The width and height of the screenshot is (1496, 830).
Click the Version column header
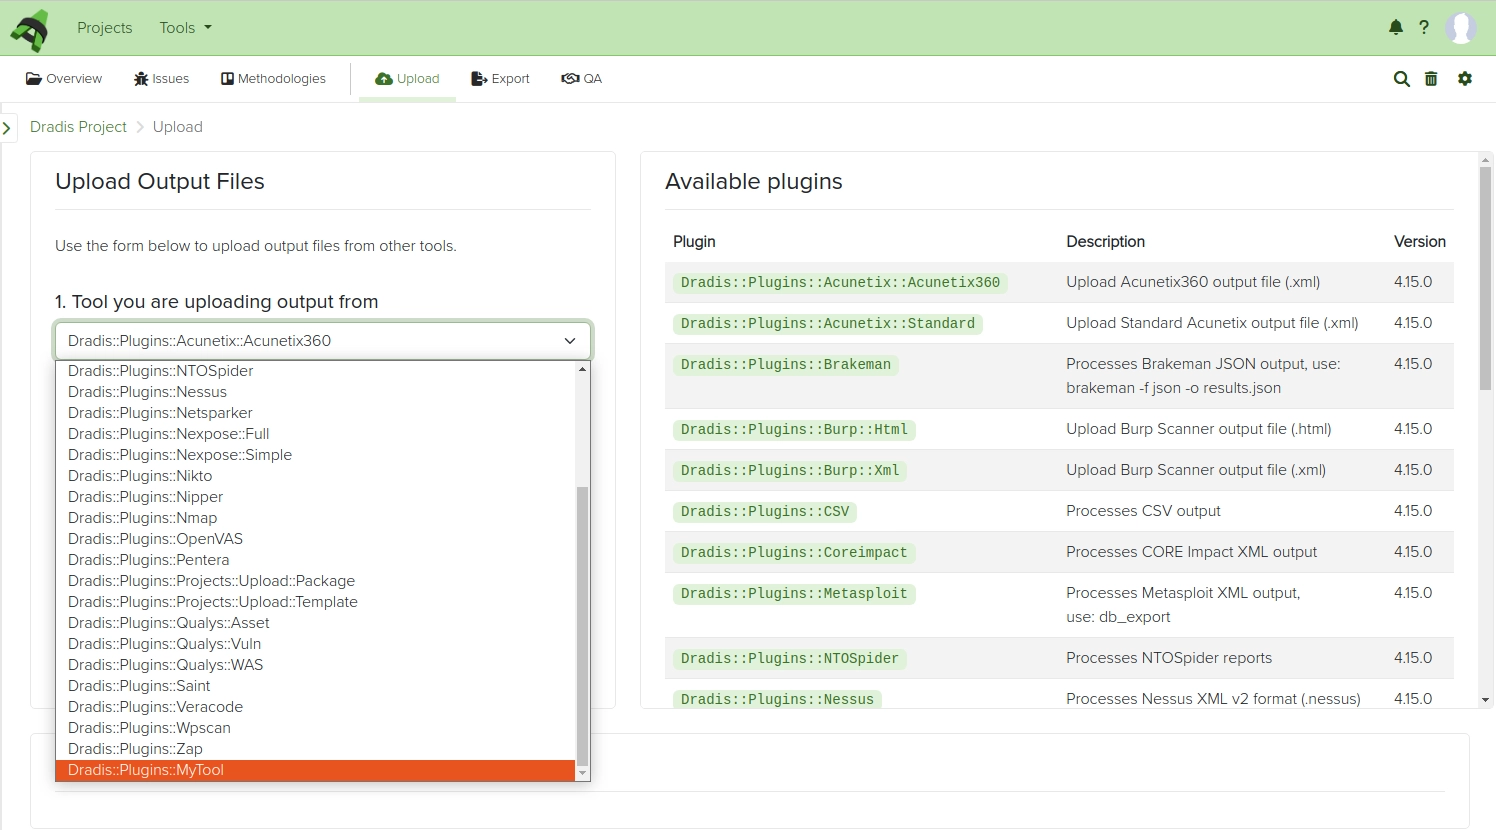click(1419, 242)
